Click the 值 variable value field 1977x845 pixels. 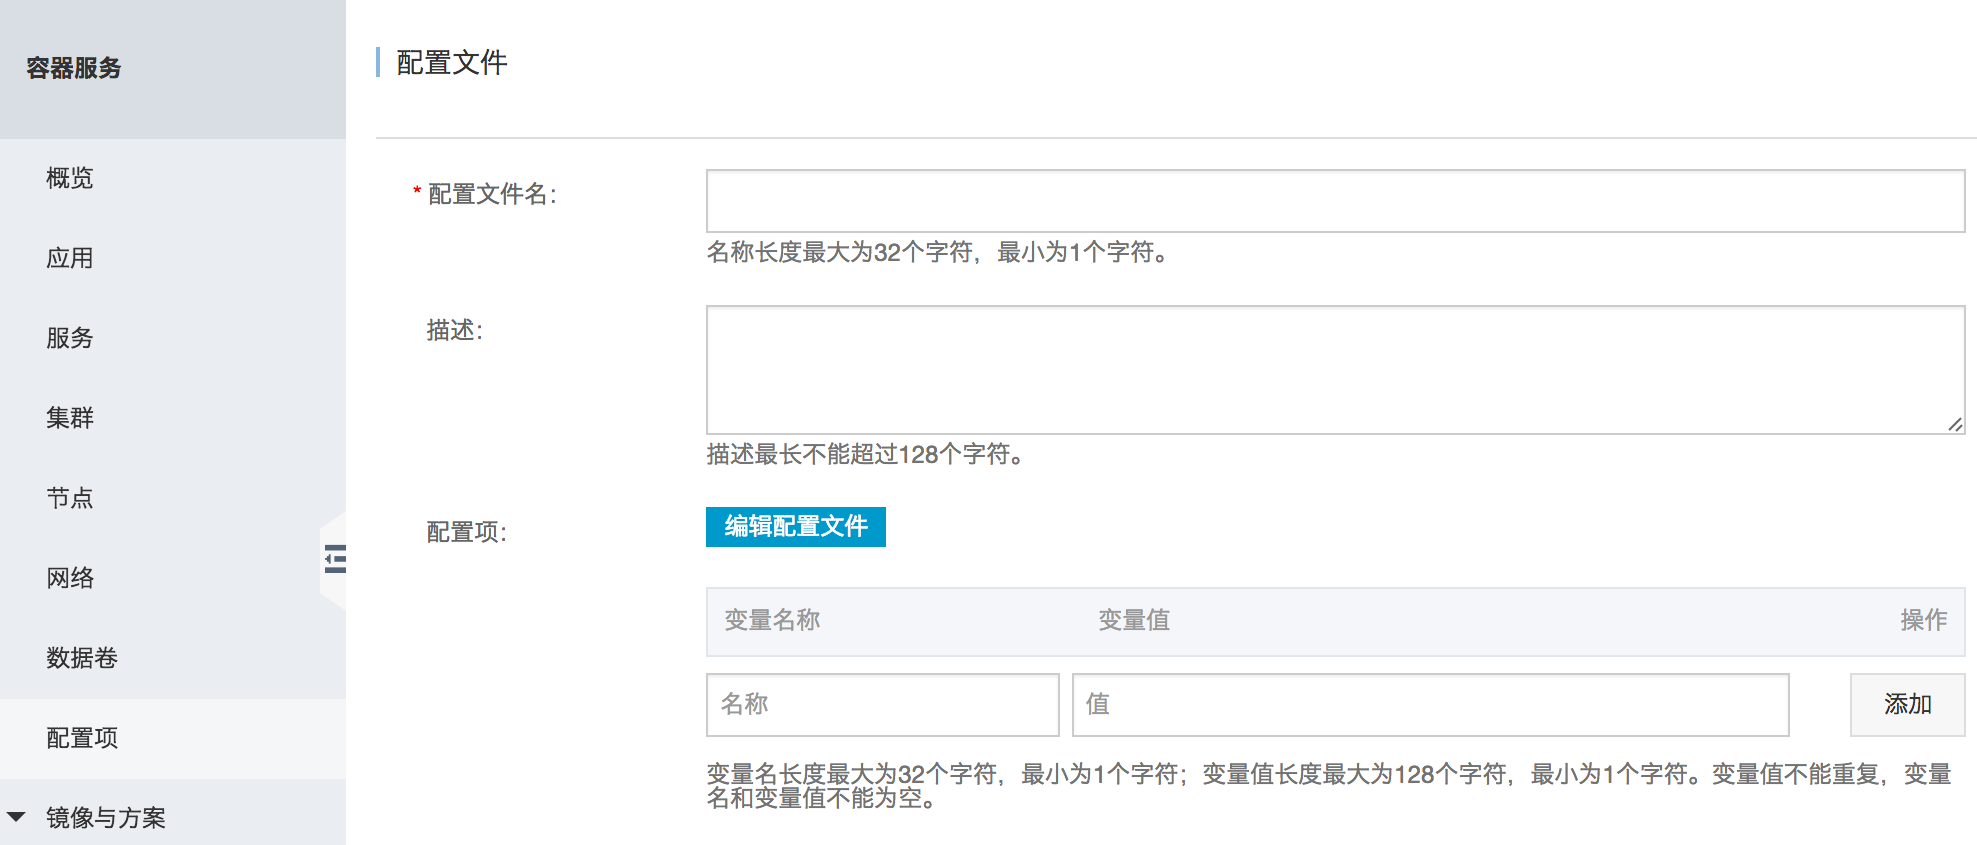(x=1430, y=705)
